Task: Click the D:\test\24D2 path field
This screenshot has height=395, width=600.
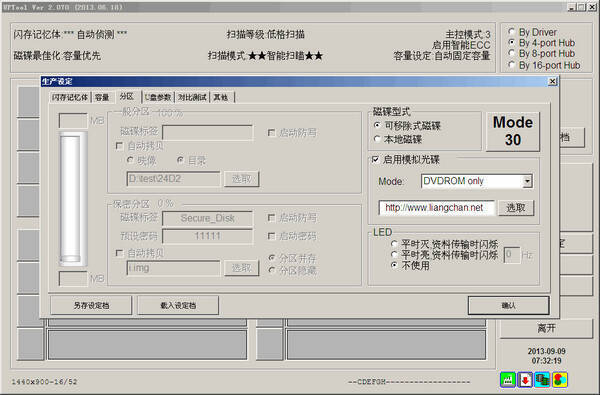Action: 173,179
